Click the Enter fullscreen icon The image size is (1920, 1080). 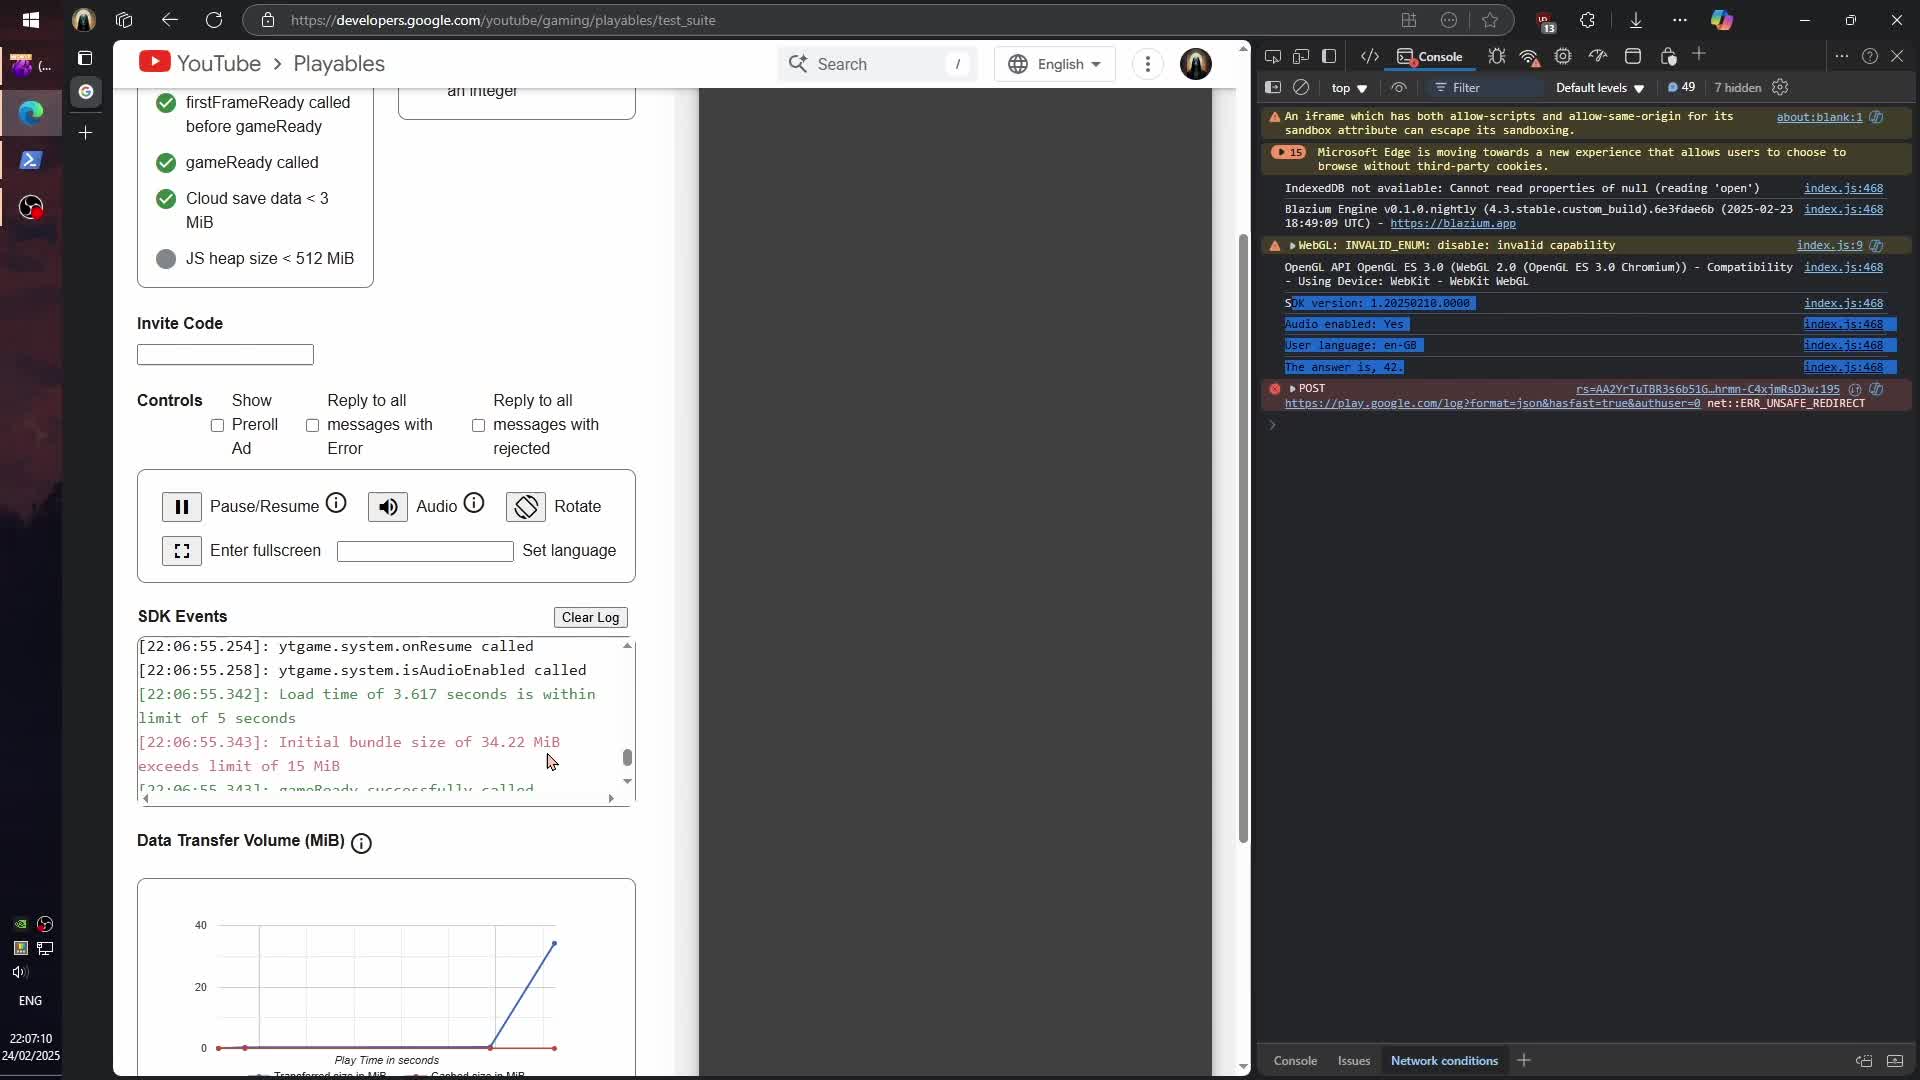[182, 551]
